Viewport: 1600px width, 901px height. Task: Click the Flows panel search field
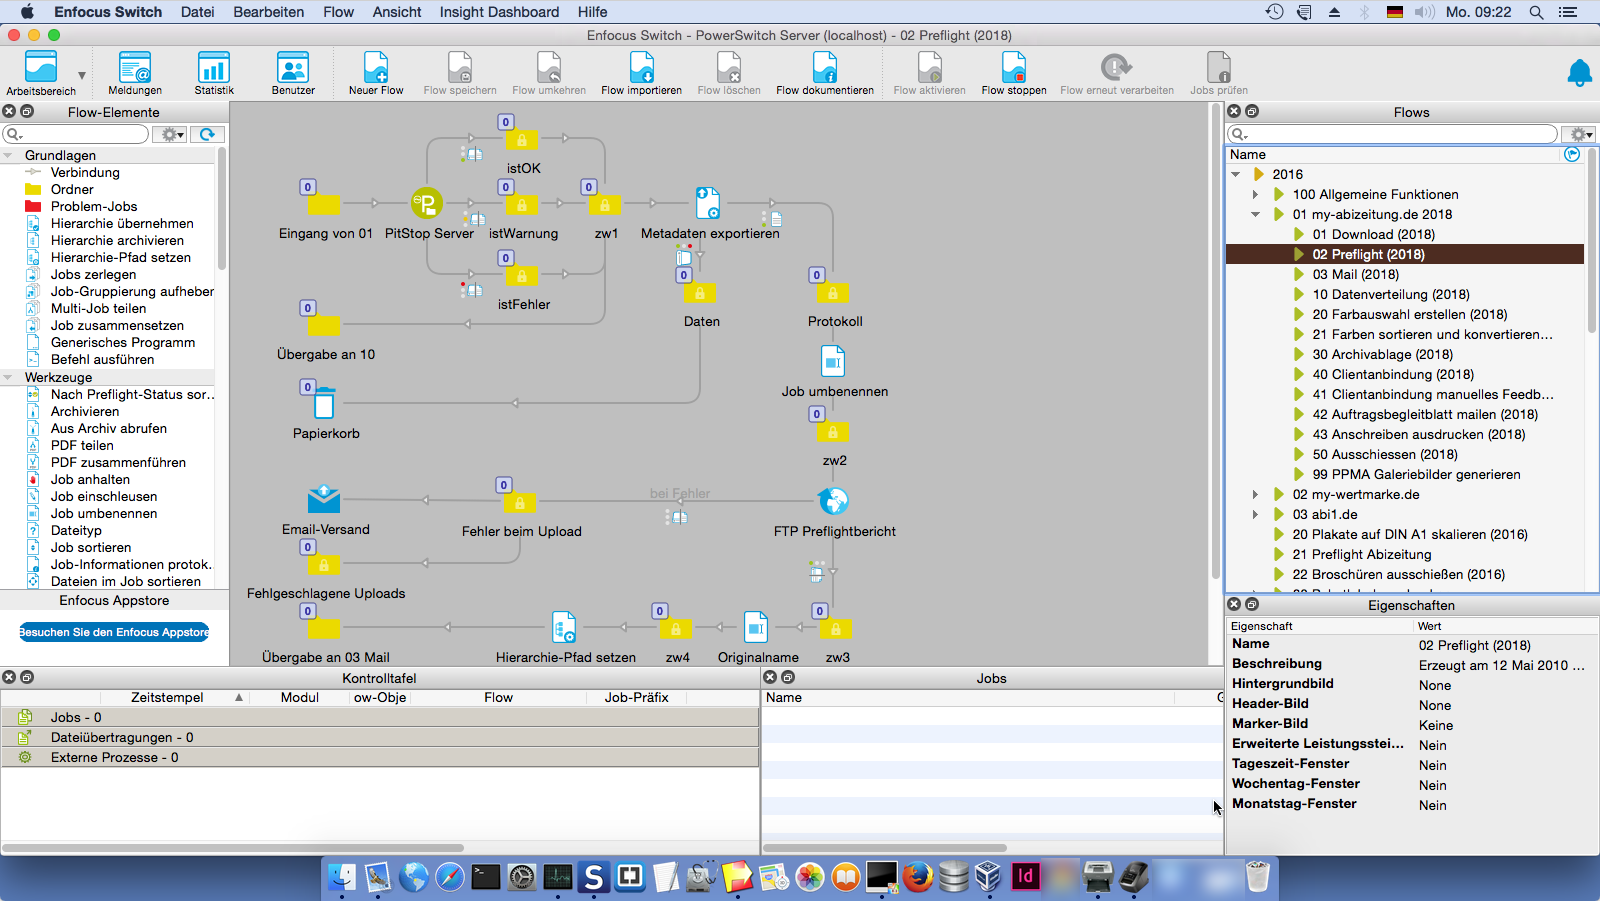pos(1393,134)
